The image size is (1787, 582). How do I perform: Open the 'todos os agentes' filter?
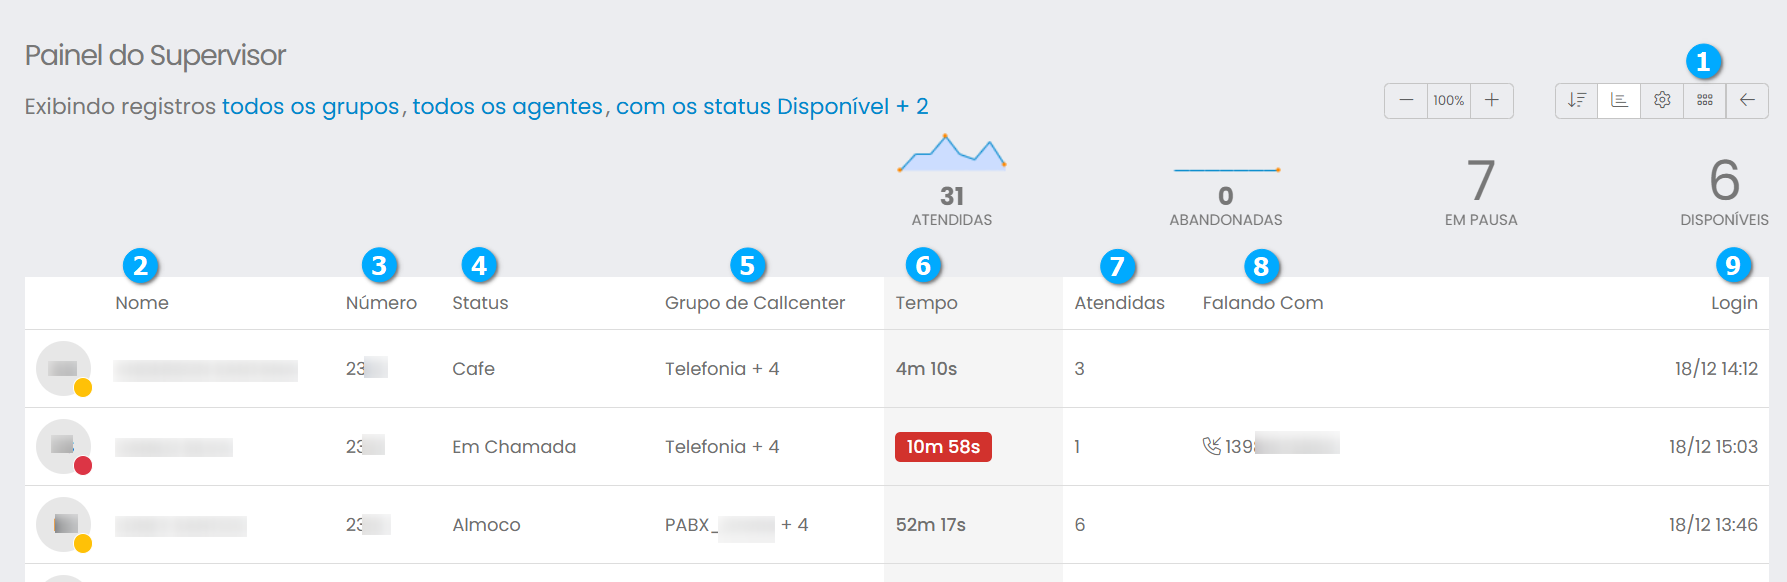click(x=507, y=107)
